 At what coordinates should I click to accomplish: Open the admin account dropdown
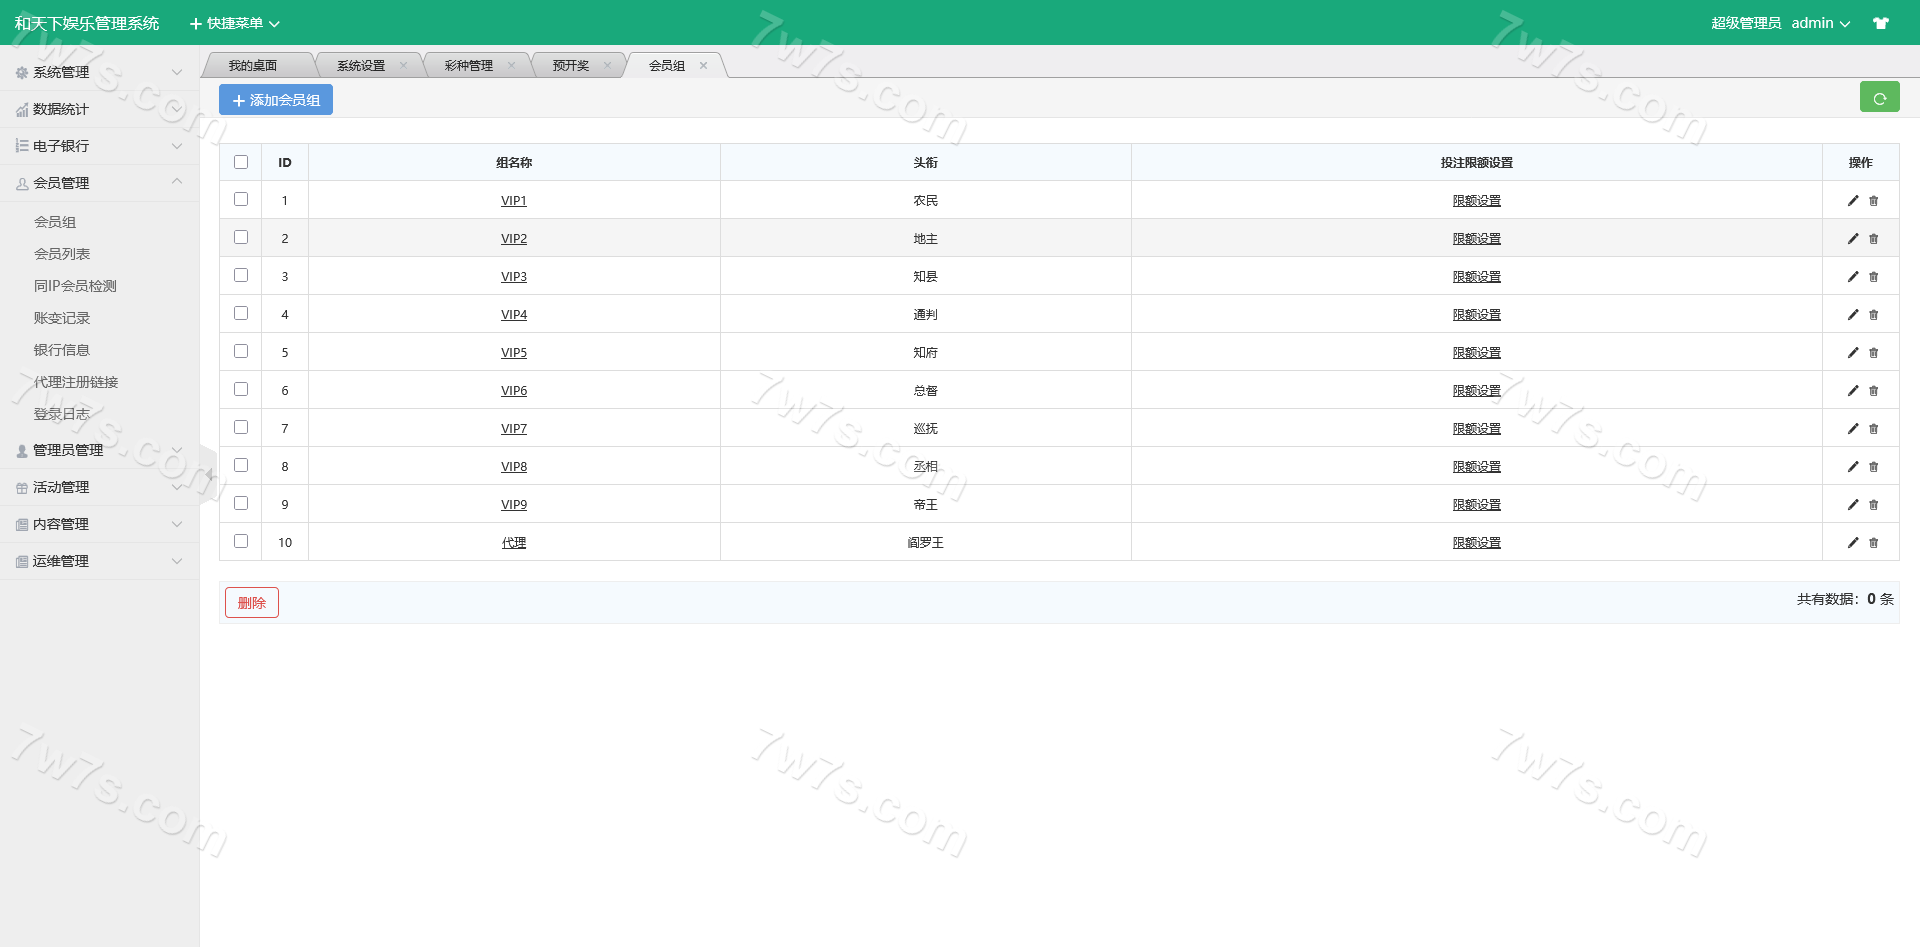(1820, 23)
